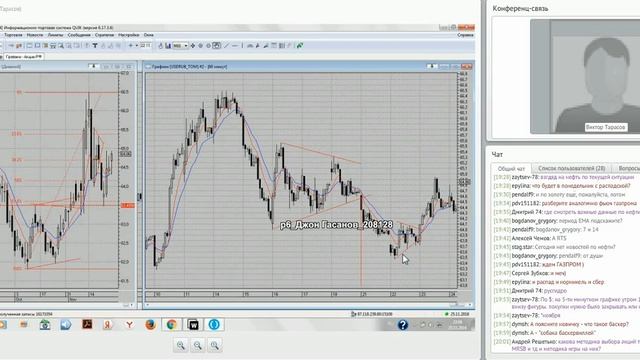Select the trend line drawing tool

click(226, 45)
